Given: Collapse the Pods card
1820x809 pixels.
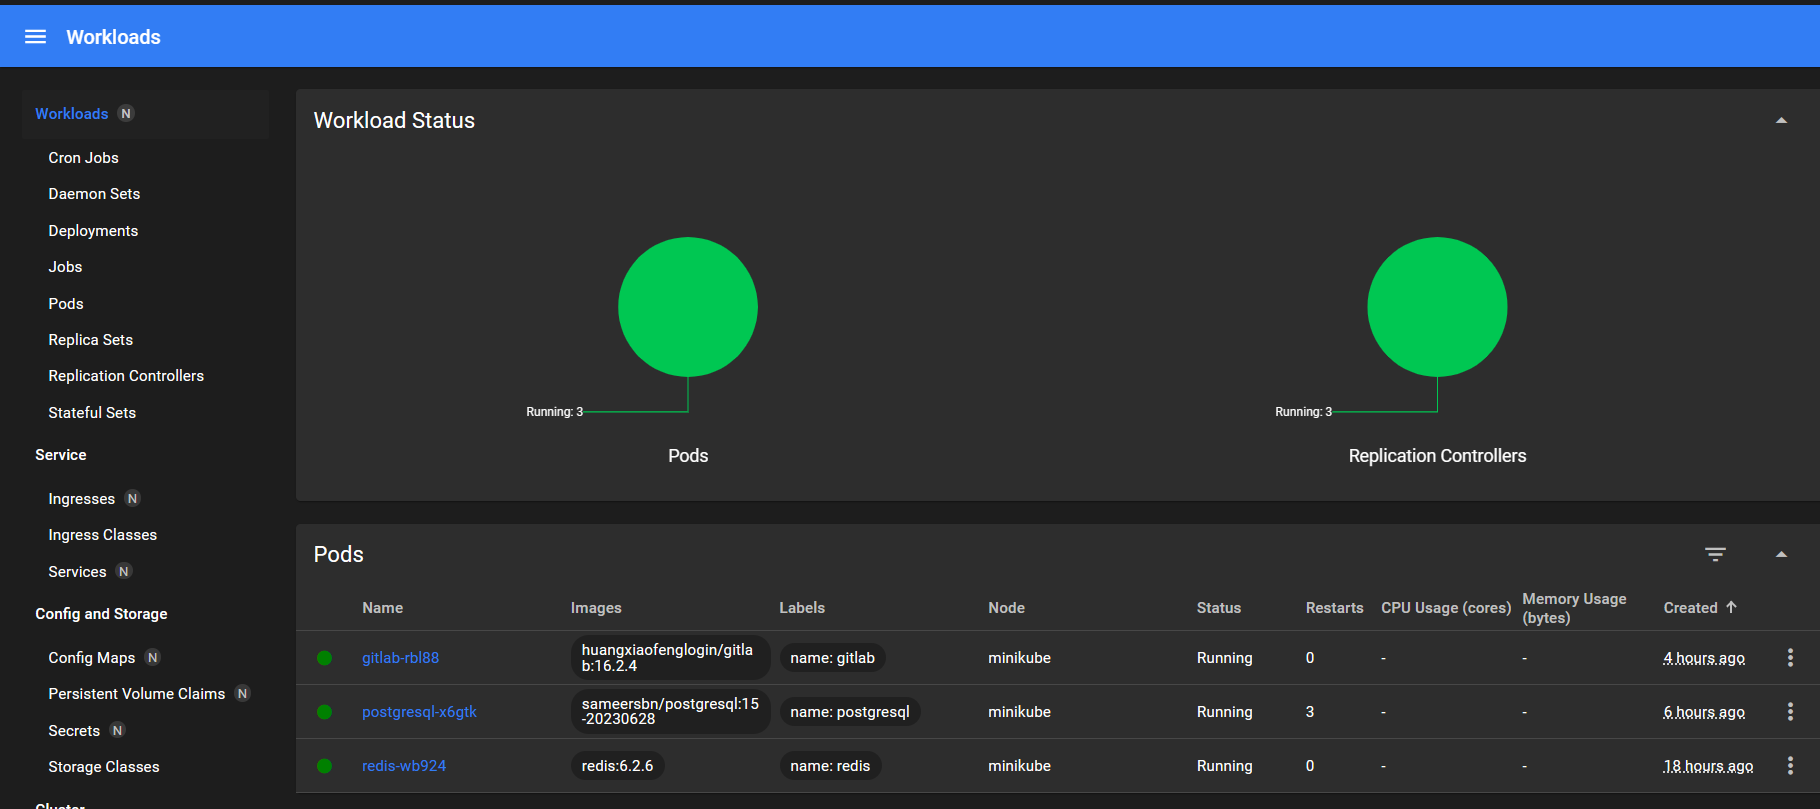Looking at the screenshot, I should [x=1781, y=554].
